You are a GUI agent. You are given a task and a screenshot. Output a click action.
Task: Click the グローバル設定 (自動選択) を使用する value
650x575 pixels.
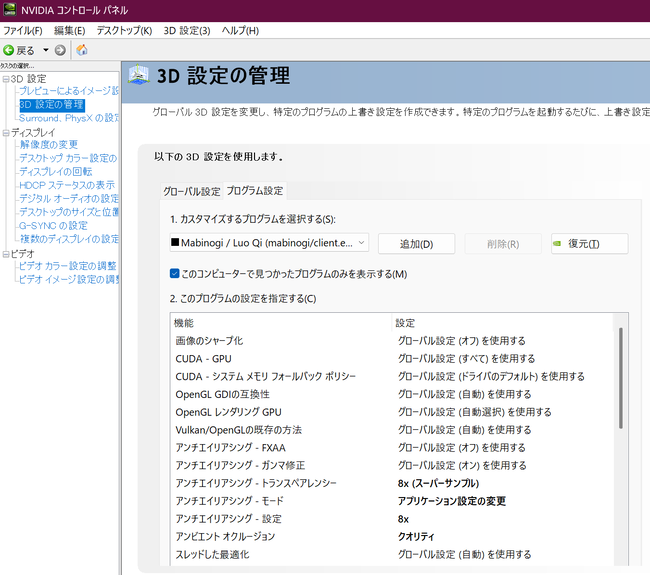click(475, 412)
